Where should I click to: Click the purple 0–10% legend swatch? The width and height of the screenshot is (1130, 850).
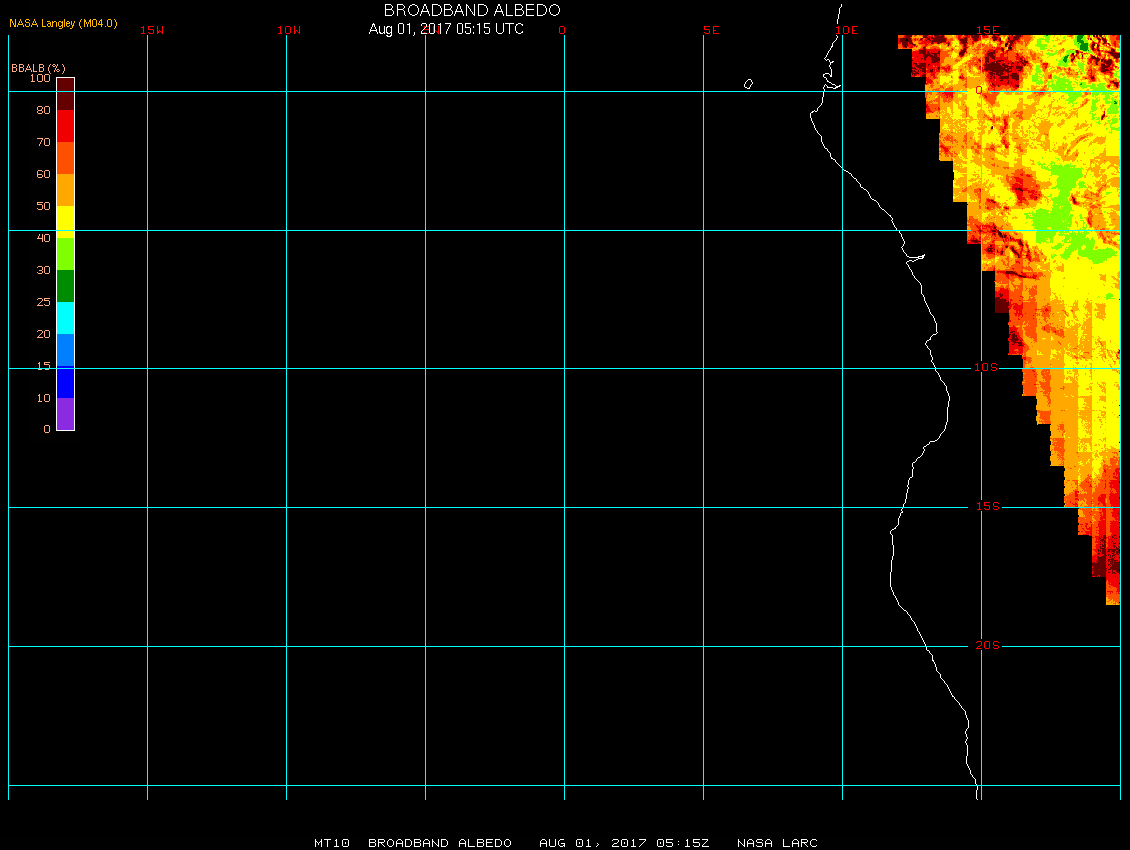[x=66, y=414]
